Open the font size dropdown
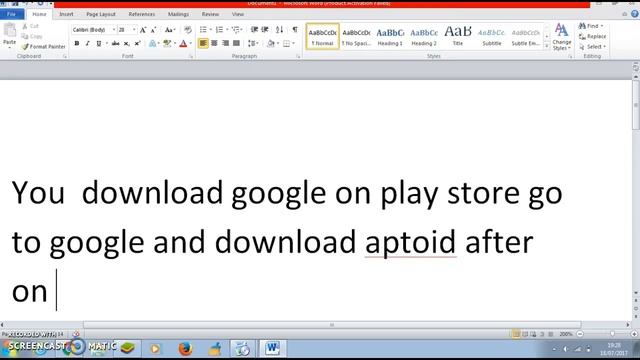The image size is (640, 360). click(x=134, y=30)
